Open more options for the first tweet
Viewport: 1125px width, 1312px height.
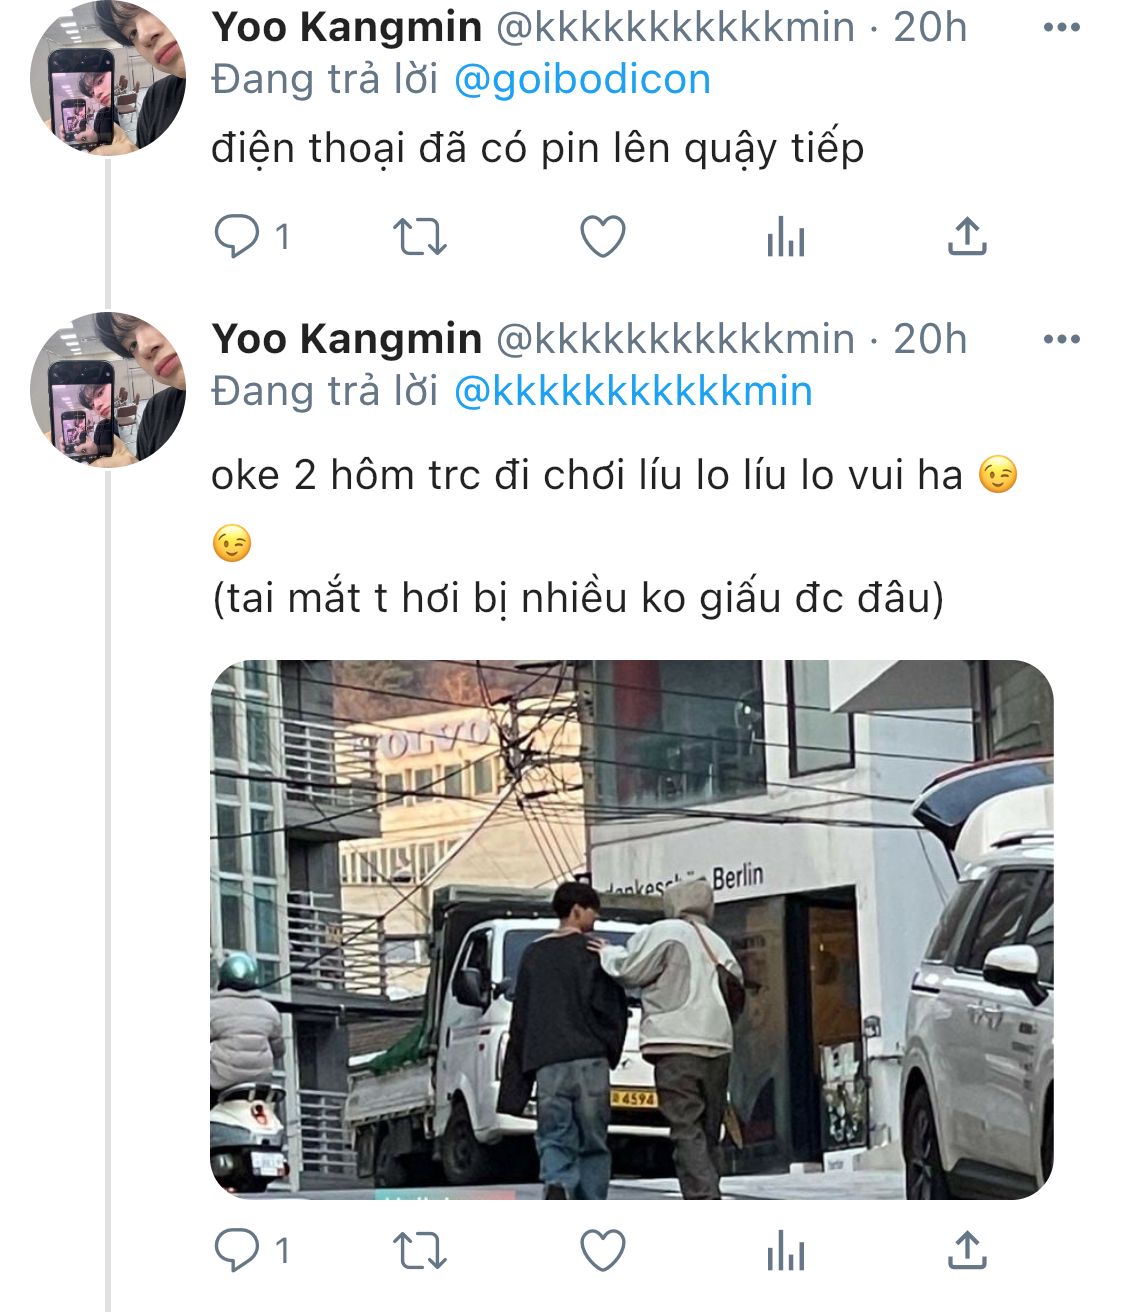tap(1061, 28)
